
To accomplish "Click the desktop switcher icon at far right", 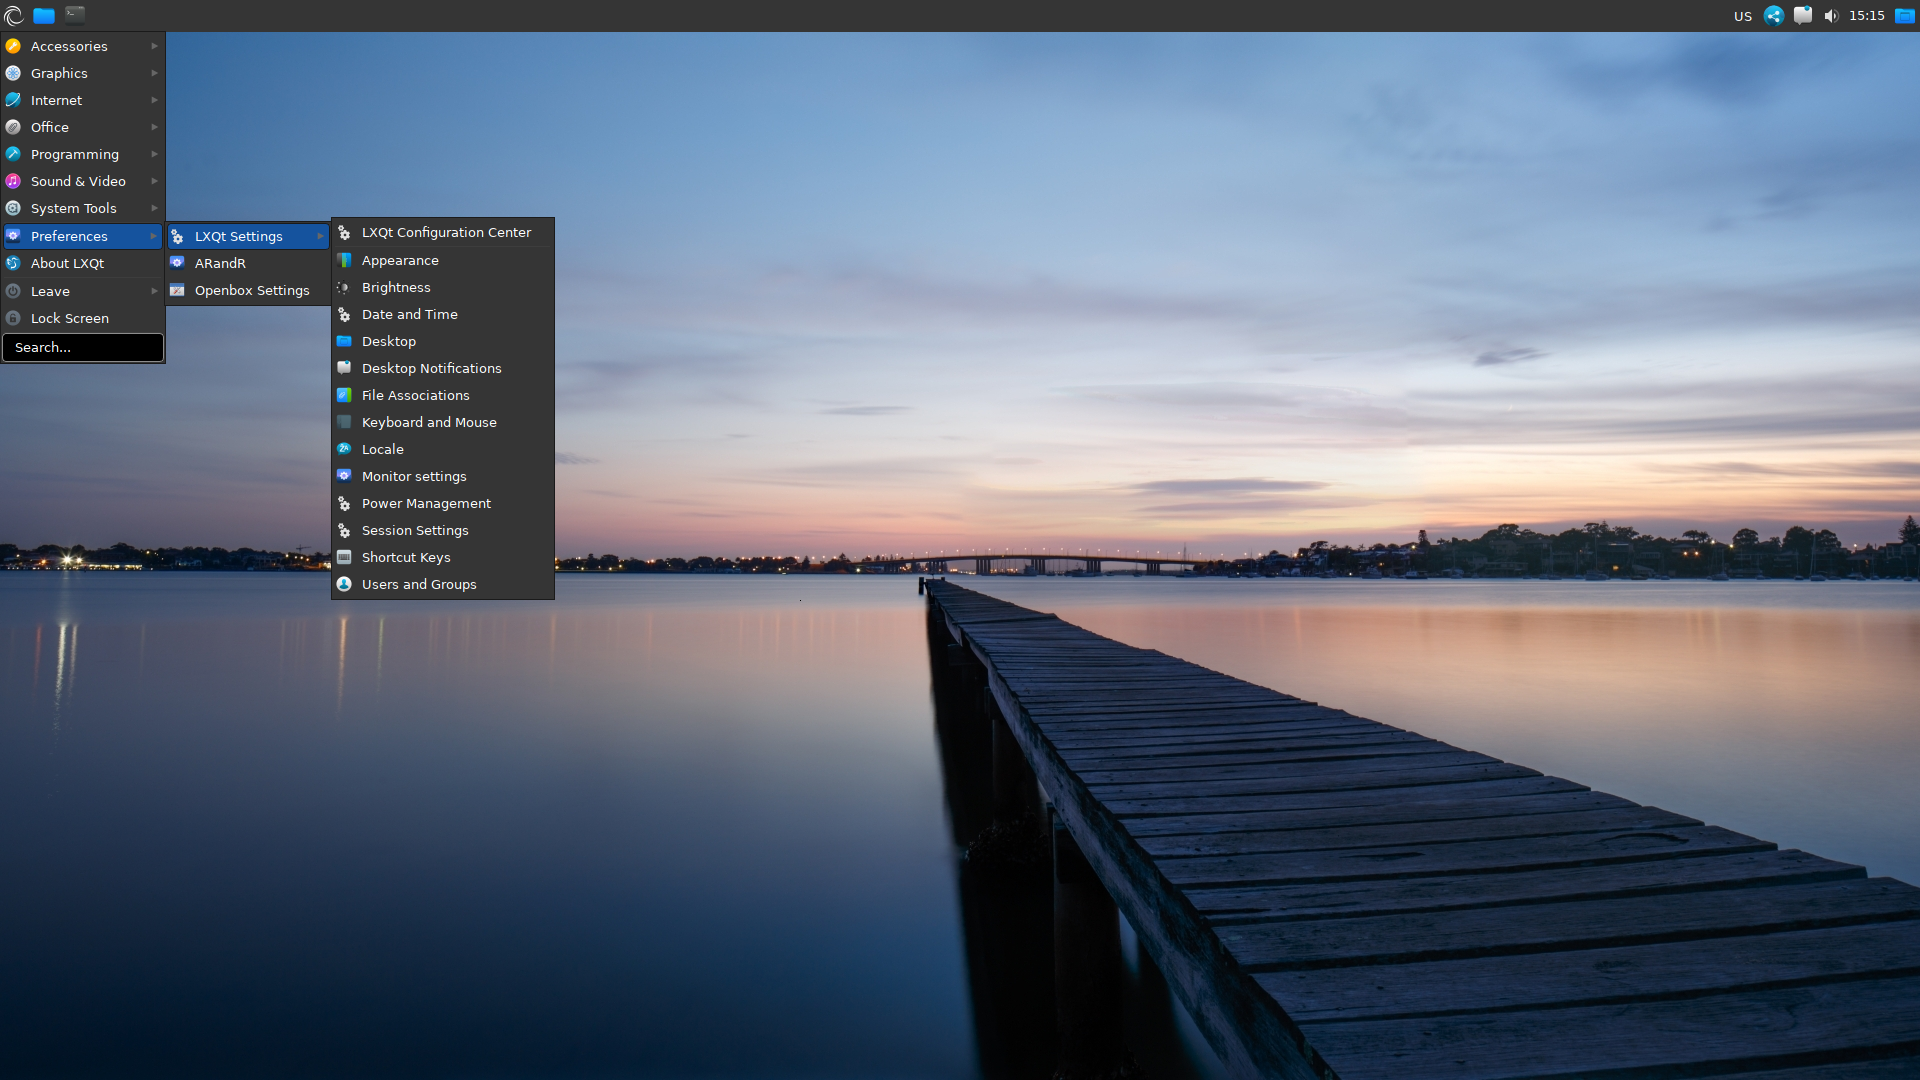I will point(1905,15).
